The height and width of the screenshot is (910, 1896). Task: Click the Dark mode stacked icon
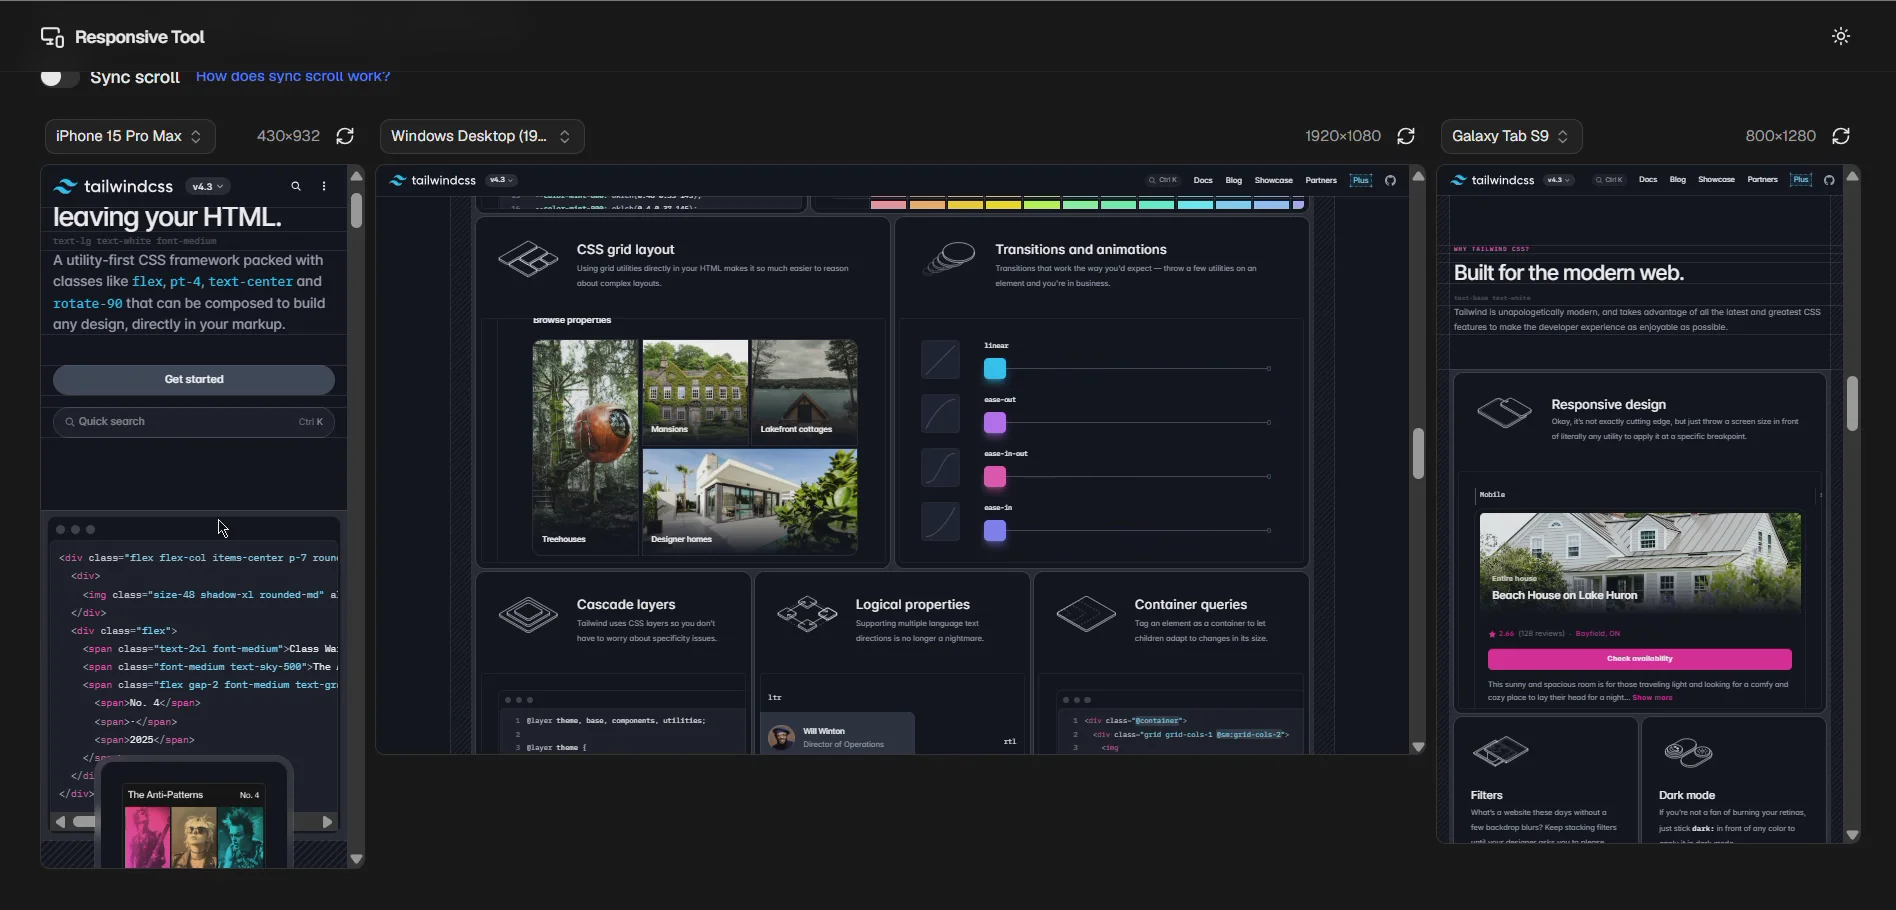(x=1688, y=752)
